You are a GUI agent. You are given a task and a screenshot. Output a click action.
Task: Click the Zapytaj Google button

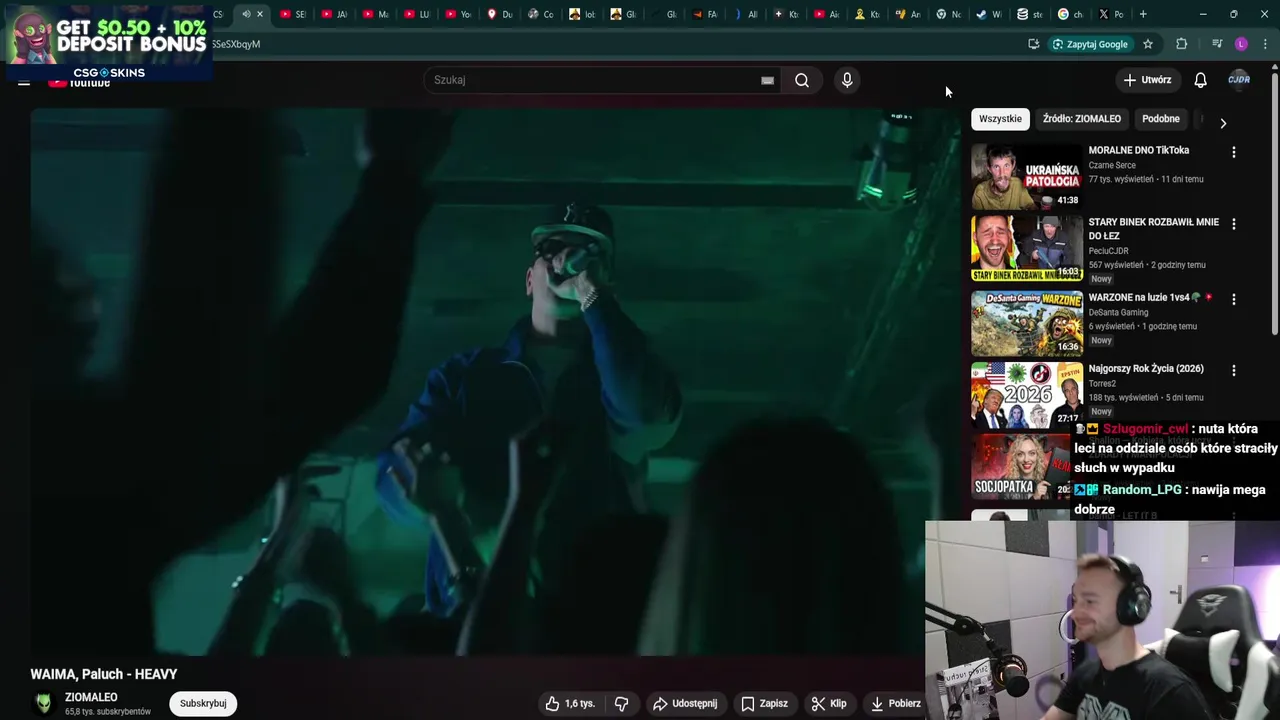(x=1089, y=44)
